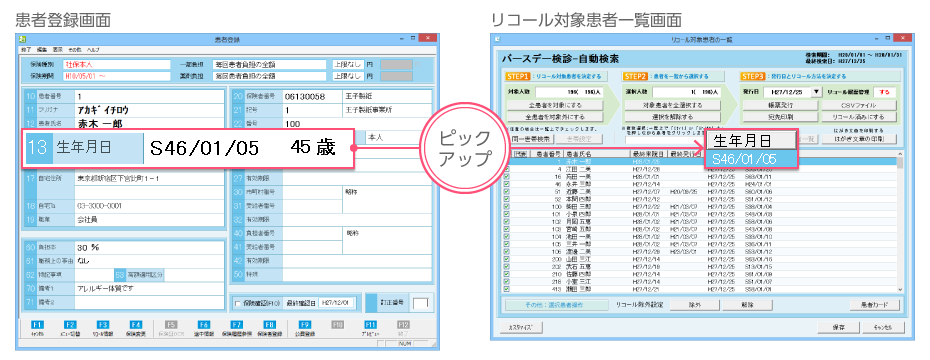Toggle checkbox for patient 4 江田 二美

506,170
